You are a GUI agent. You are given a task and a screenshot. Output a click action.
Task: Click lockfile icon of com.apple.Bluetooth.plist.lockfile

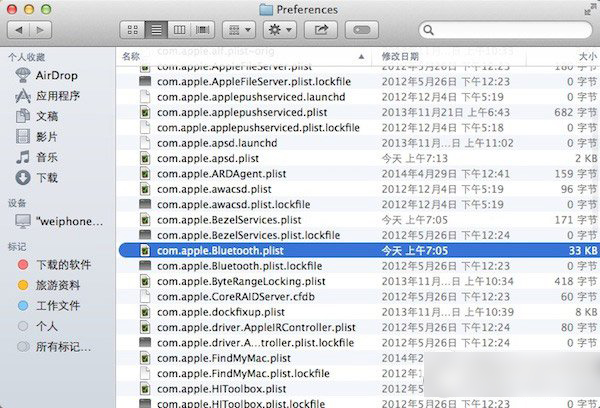pos(145,266)
